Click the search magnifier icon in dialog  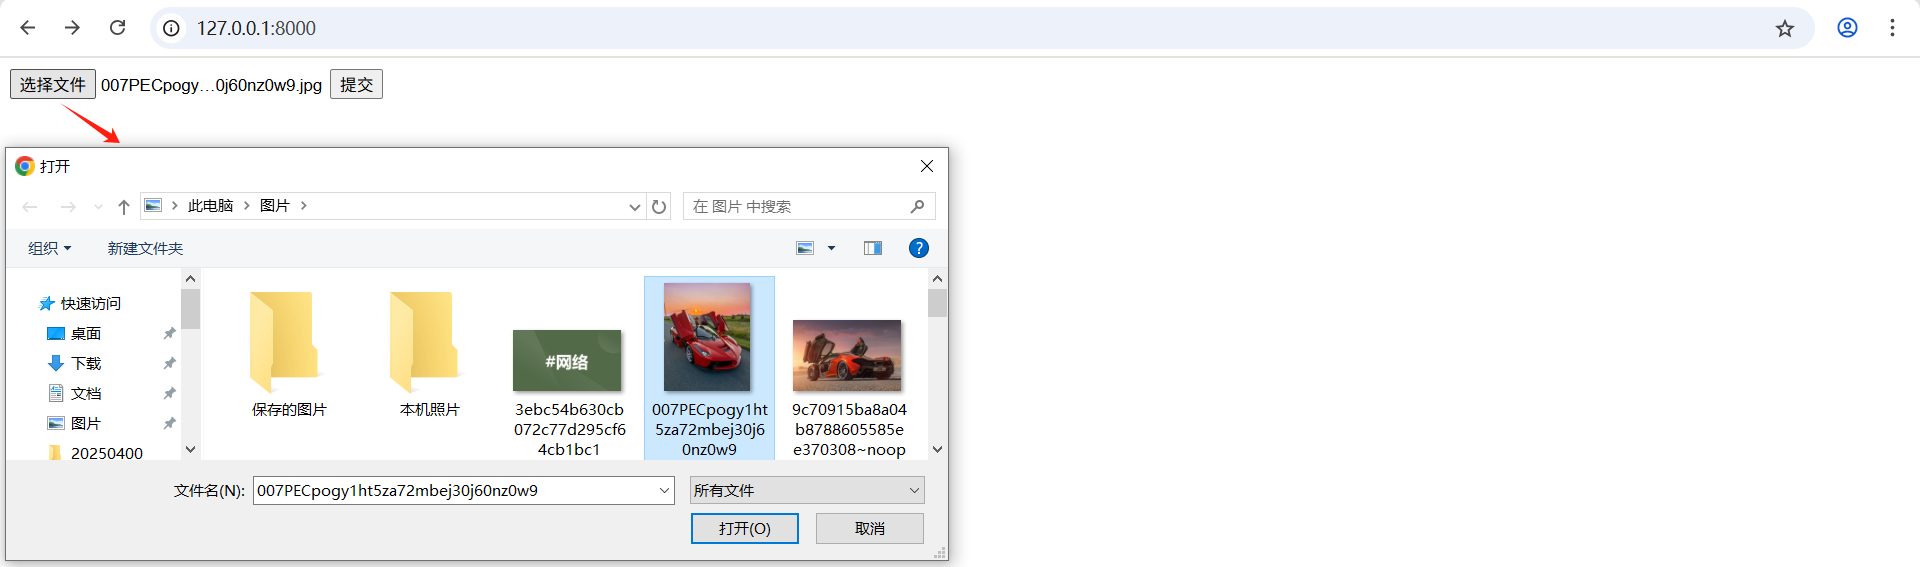coord(918,206)
